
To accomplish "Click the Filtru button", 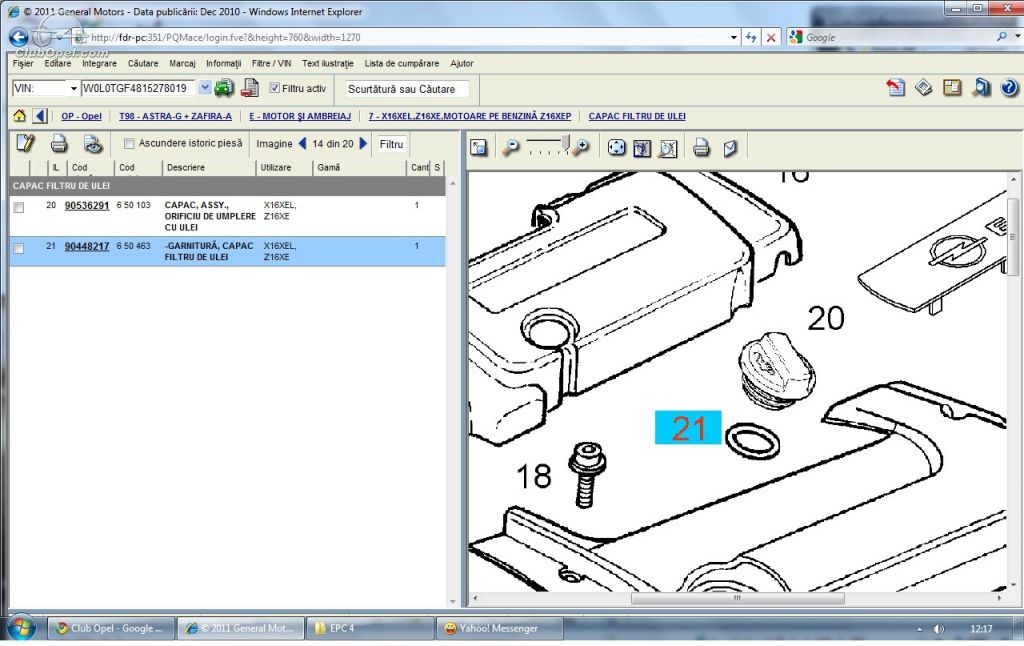I will point(392,144).
